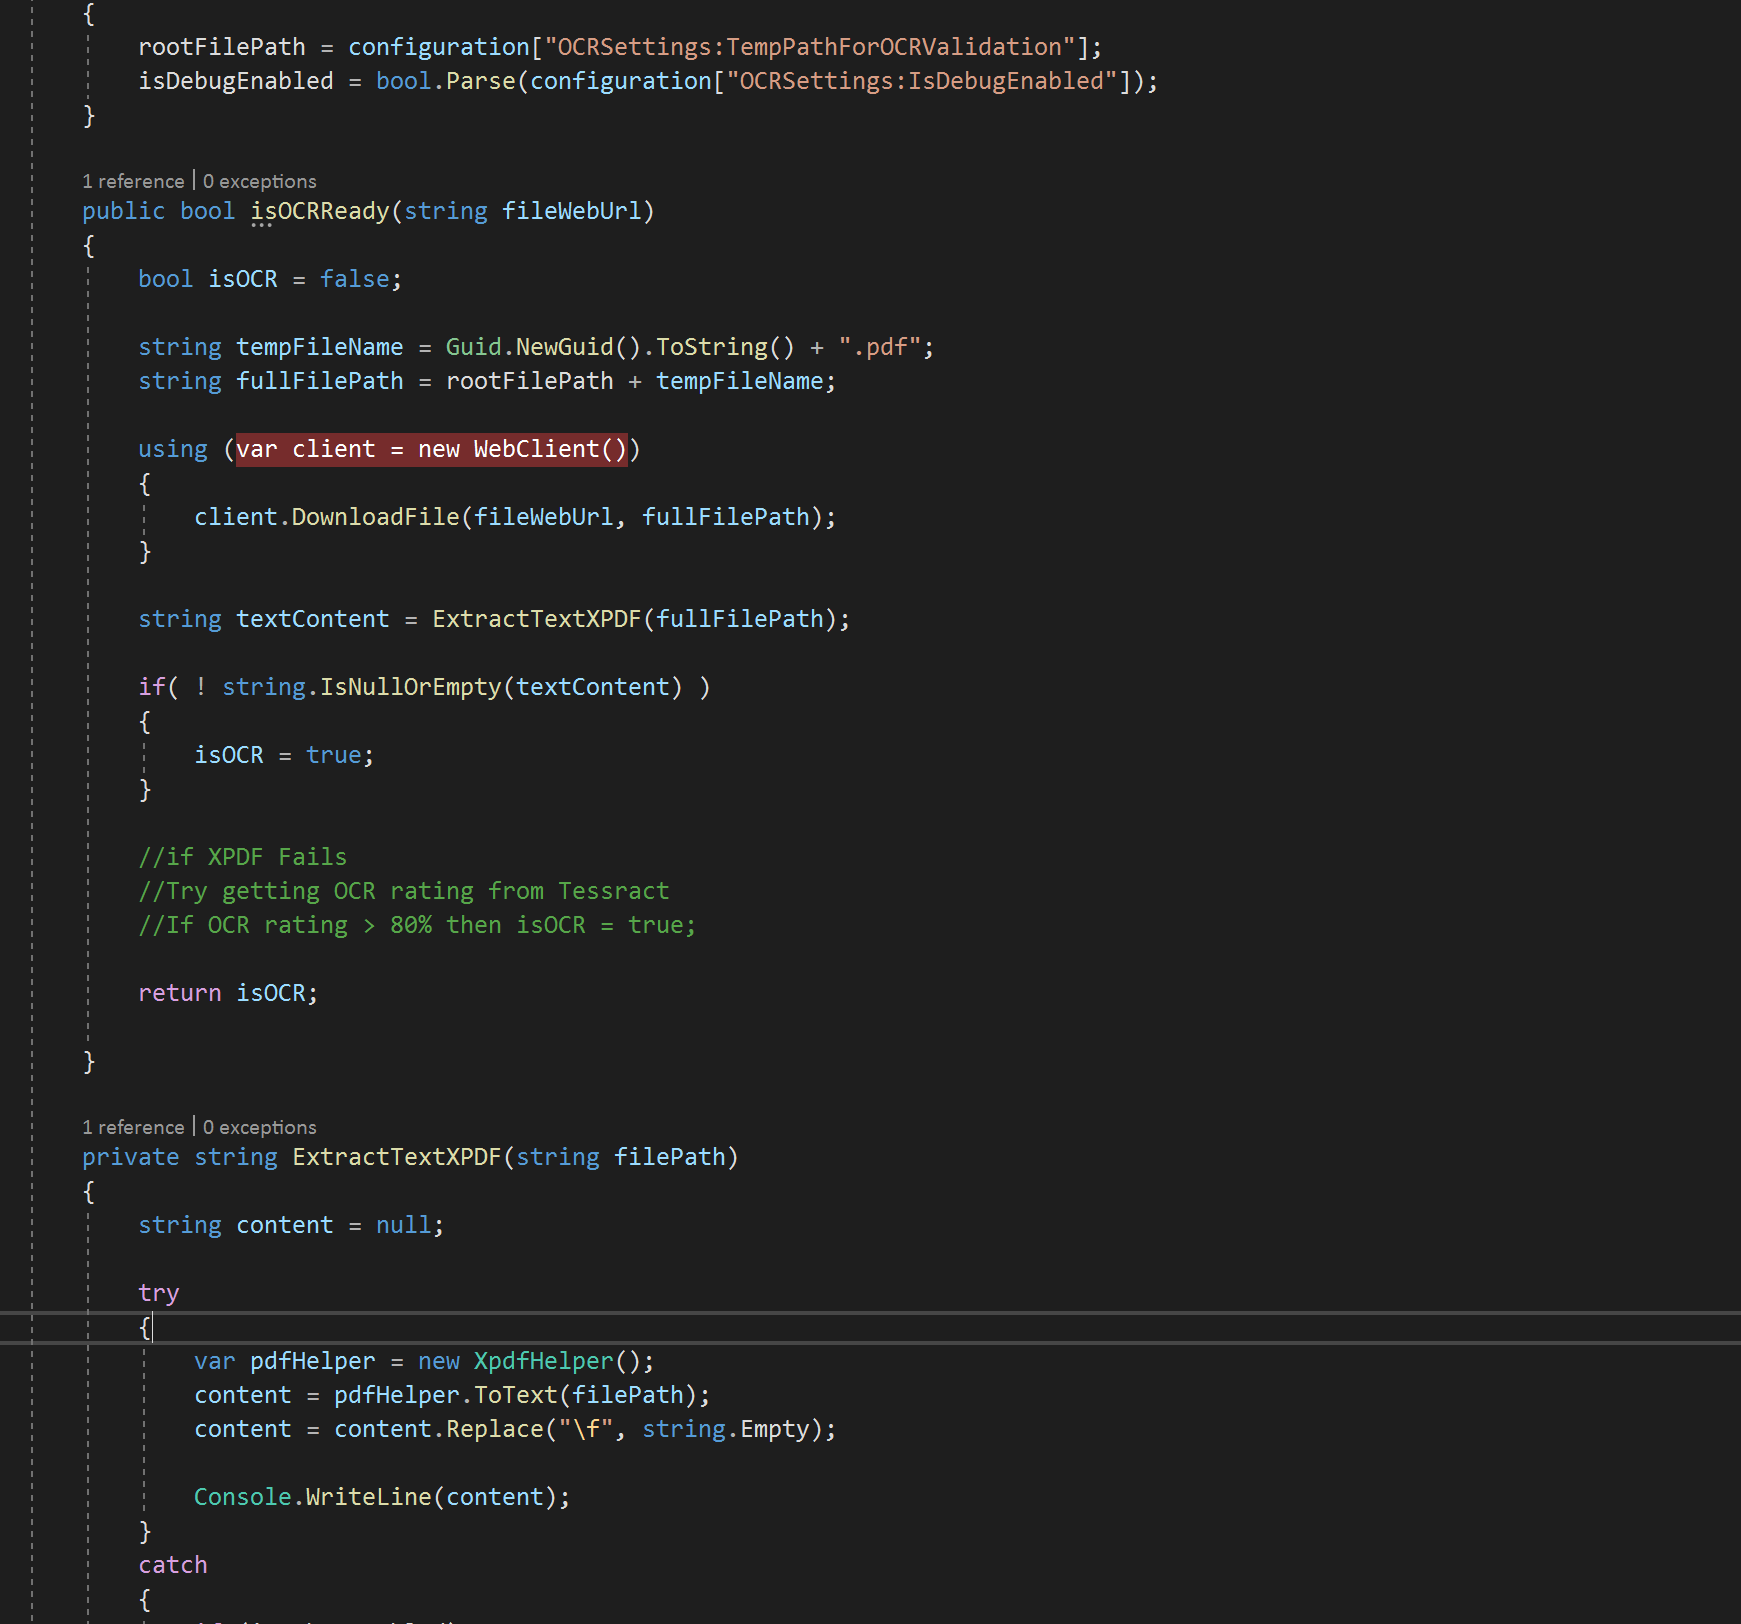The width and height of the screenshot is (1741, 1624).
Task: Click the highlighted 'var client = new WebClient()' statement
Action: point(432,449)
